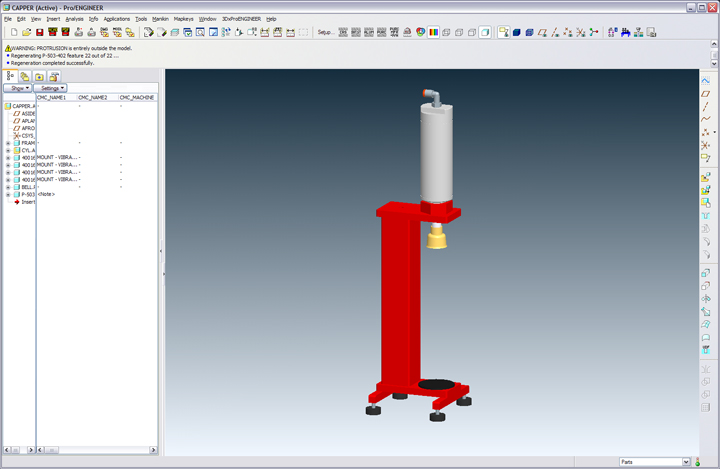Click the navigator panel collapse handle
The width and height of the screenshot is (720, 469).
[161, 251]
